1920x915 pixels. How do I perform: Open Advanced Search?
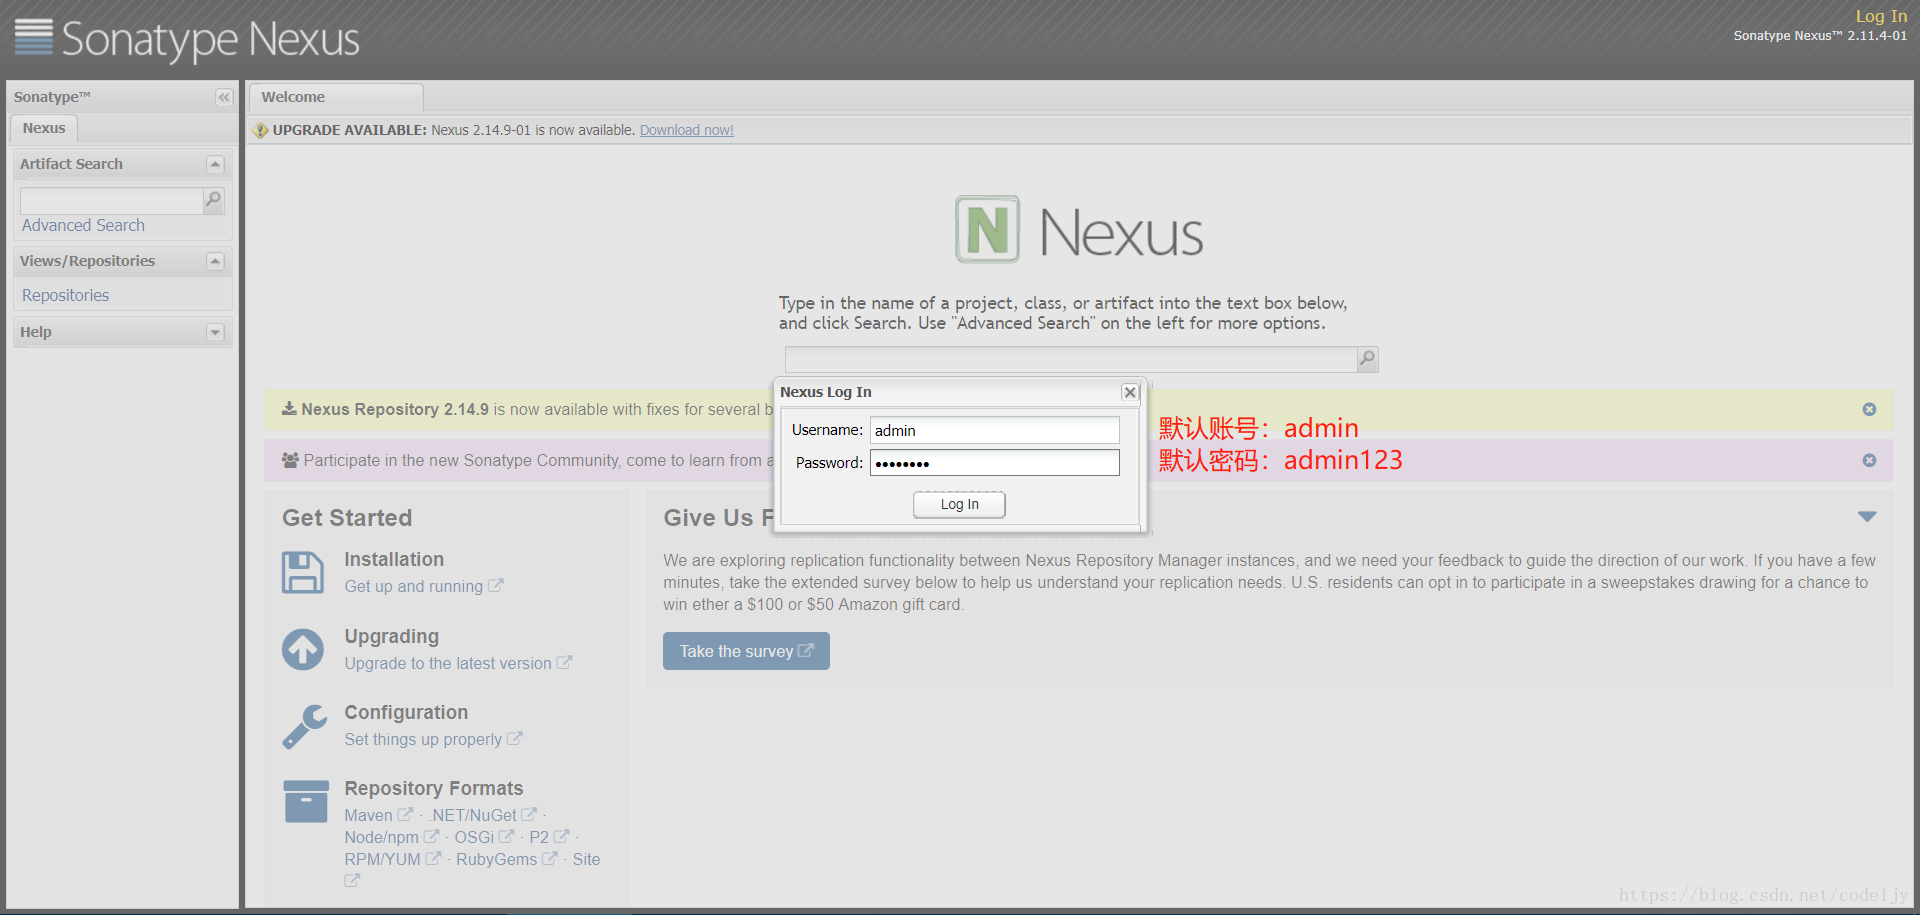point(83,226)
